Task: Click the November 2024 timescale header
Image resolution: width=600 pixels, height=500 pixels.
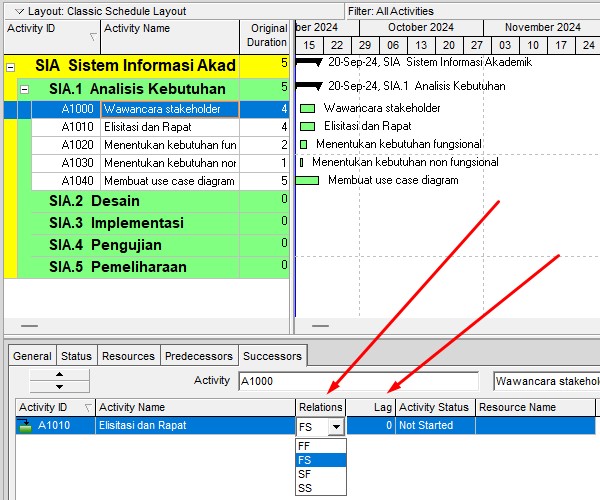Action: point(542,28)
